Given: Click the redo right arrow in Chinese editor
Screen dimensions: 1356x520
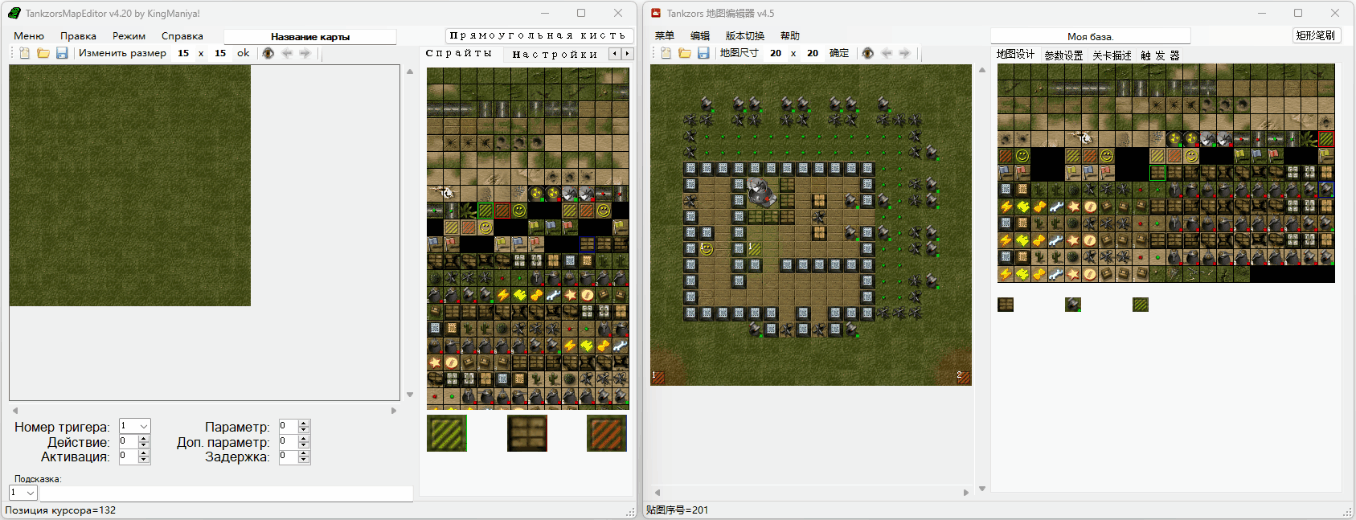Looking at the screenshot, I should pyautogui.click(x=905, y=53).
